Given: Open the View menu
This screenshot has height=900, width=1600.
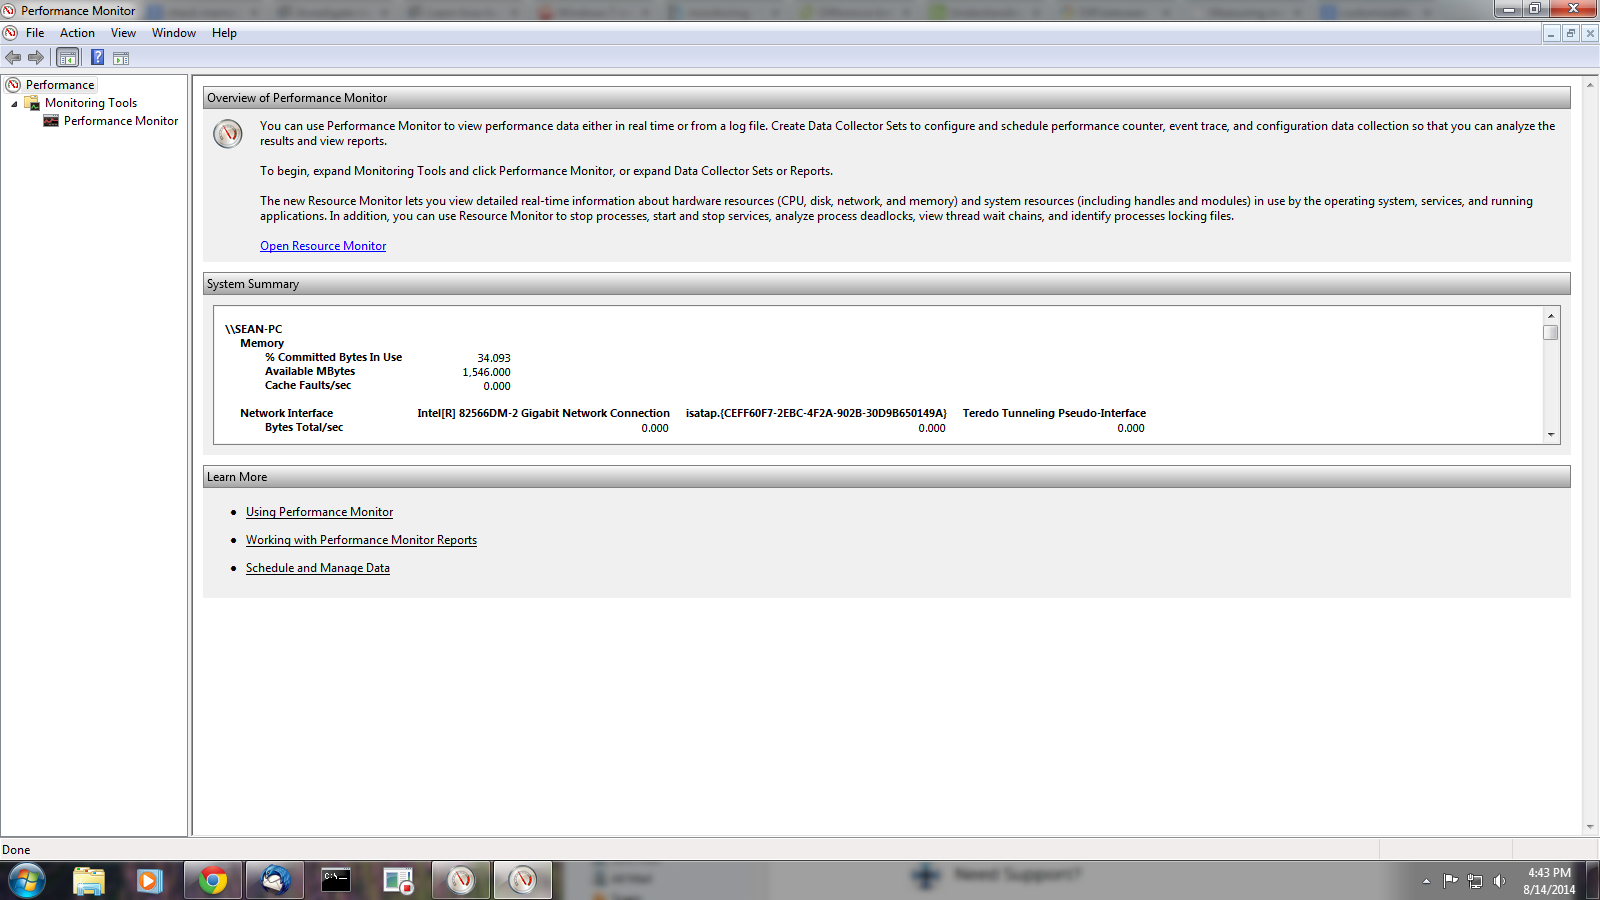Looking at the screenshot, I should pos(123,33).
